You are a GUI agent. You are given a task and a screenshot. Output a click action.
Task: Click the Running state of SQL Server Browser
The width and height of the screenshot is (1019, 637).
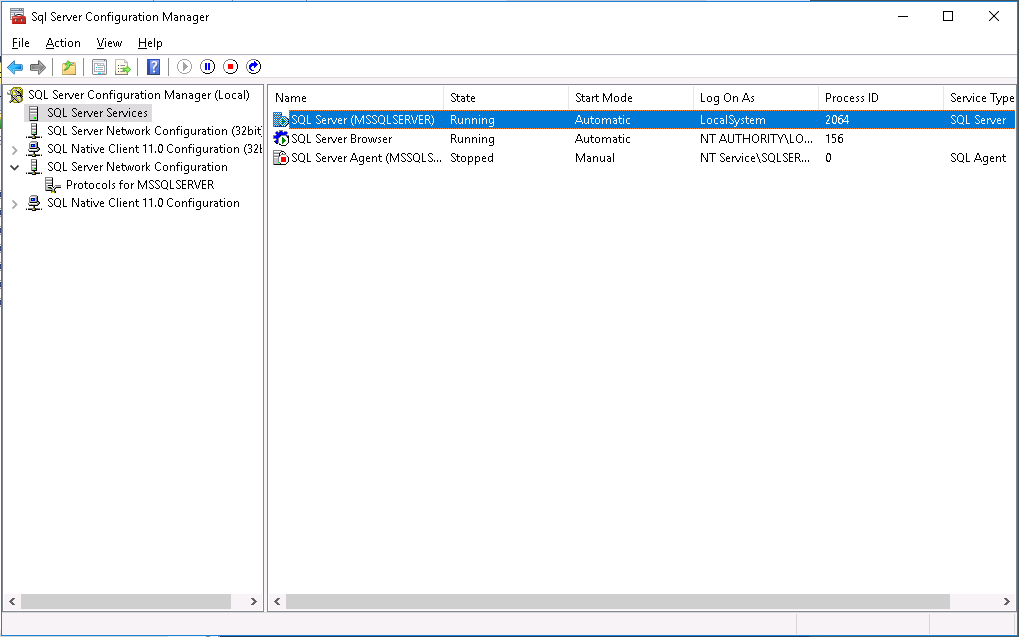click(x=472, y=139)
